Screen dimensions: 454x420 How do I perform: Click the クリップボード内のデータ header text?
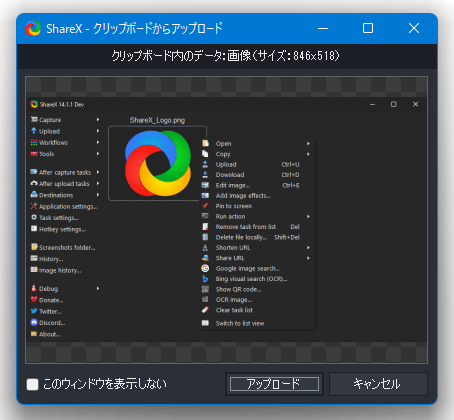[x=225, y=56]
